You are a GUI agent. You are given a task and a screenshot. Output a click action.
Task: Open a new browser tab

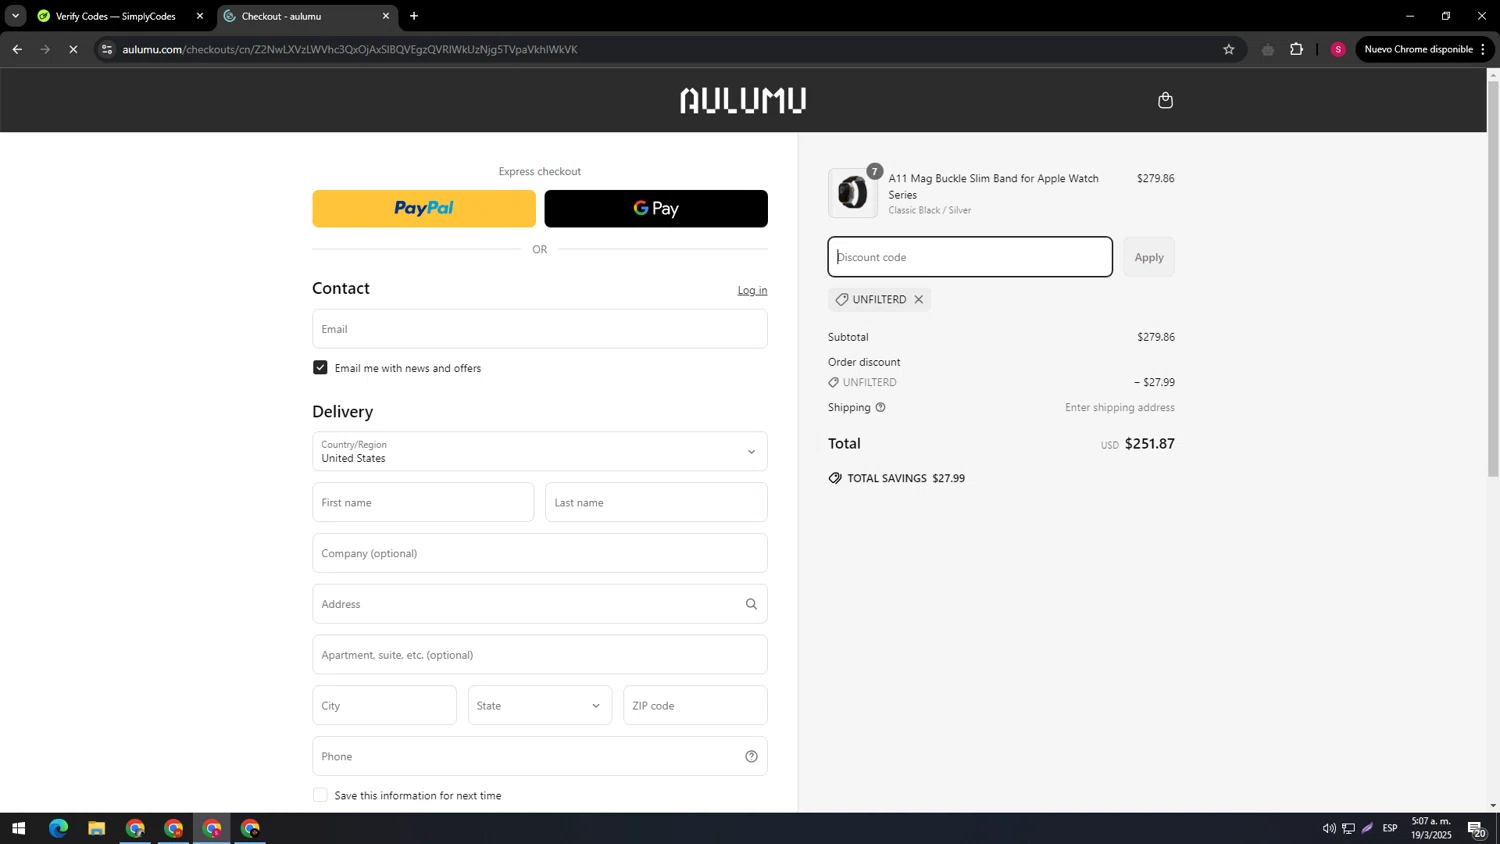tap(414, 16)
